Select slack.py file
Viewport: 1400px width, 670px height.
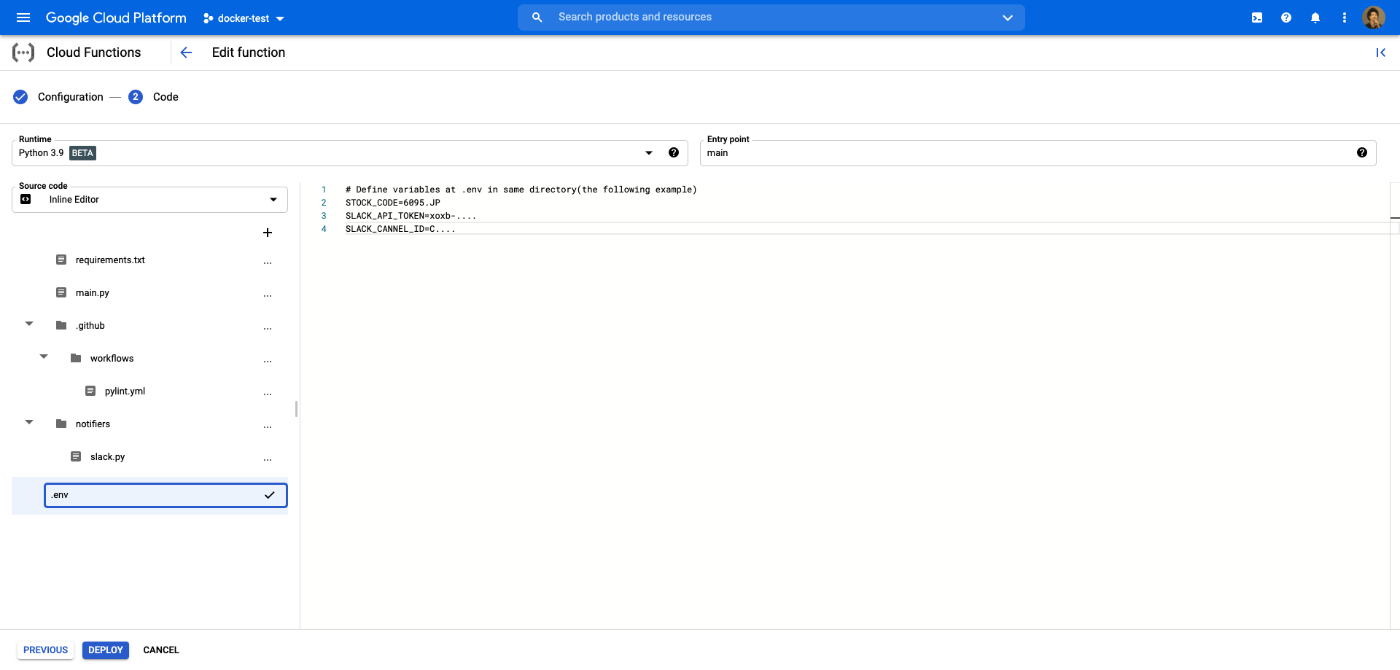pyautogui.click(x=107, y=457)
